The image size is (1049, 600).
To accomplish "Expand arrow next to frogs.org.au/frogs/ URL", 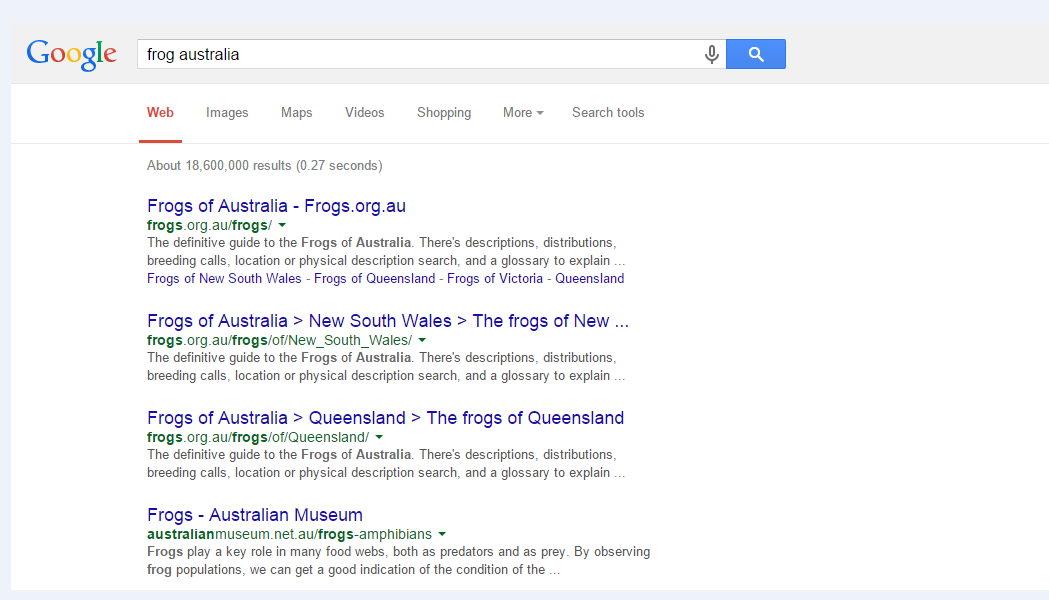I will pyautogui.click(x=282, y=225).
